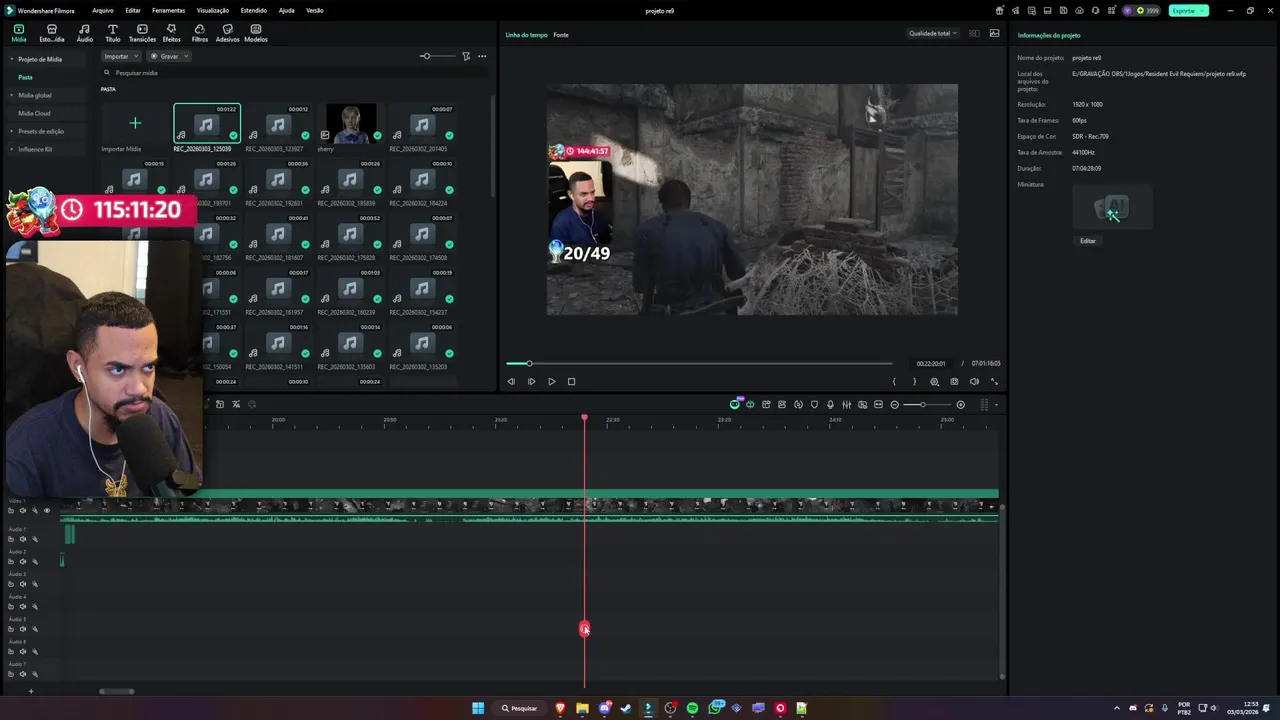Open Spotify from the taskbar

tap(692, 708)
